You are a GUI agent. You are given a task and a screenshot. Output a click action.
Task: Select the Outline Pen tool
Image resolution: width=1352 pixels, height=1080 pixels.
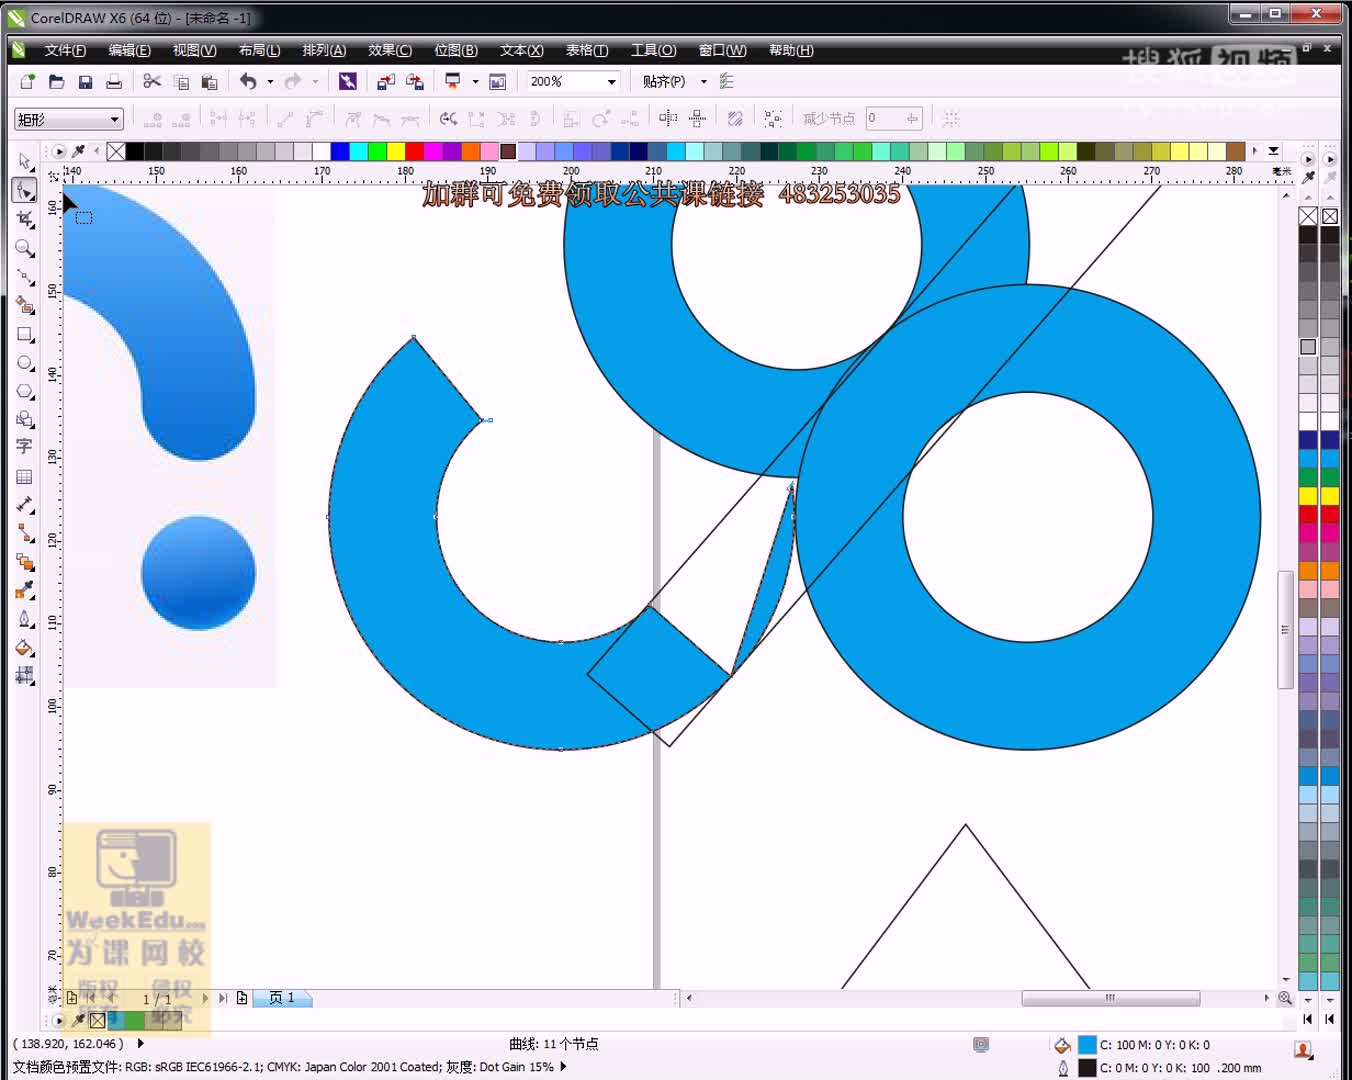(x=25, y=619)
